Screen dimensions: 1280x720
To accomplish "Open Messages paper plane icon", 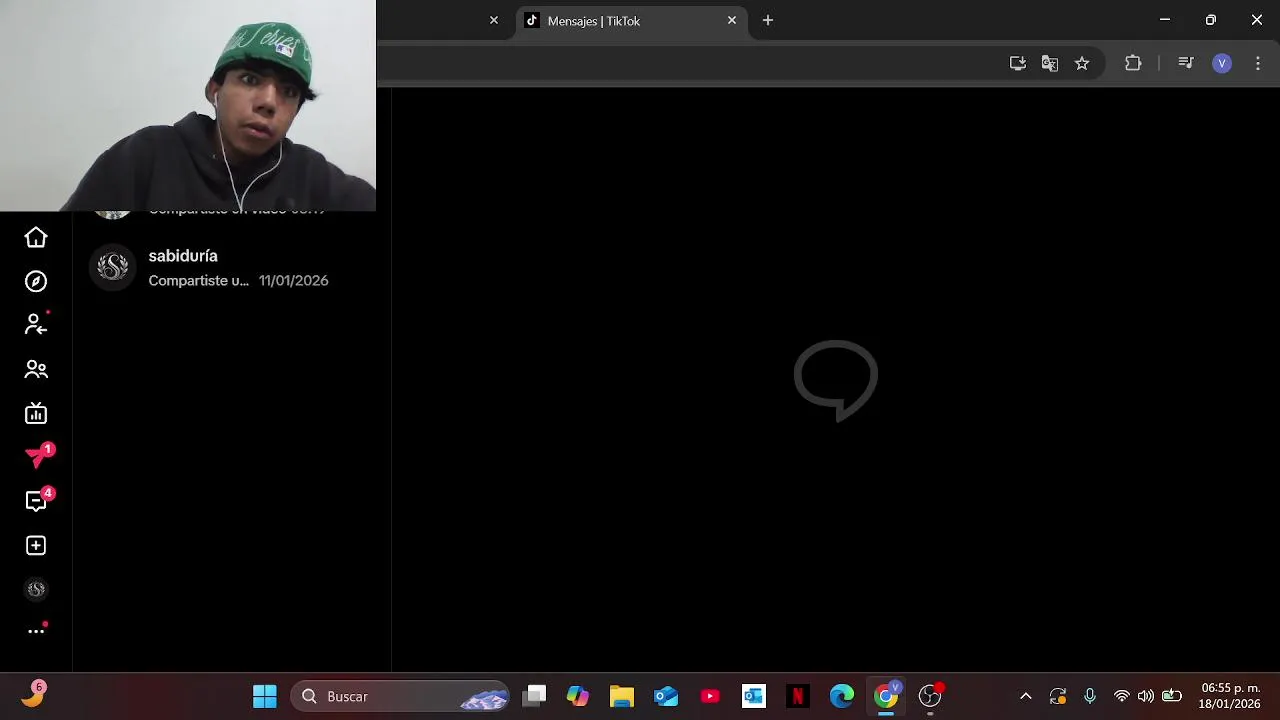I will coord(38,456).
